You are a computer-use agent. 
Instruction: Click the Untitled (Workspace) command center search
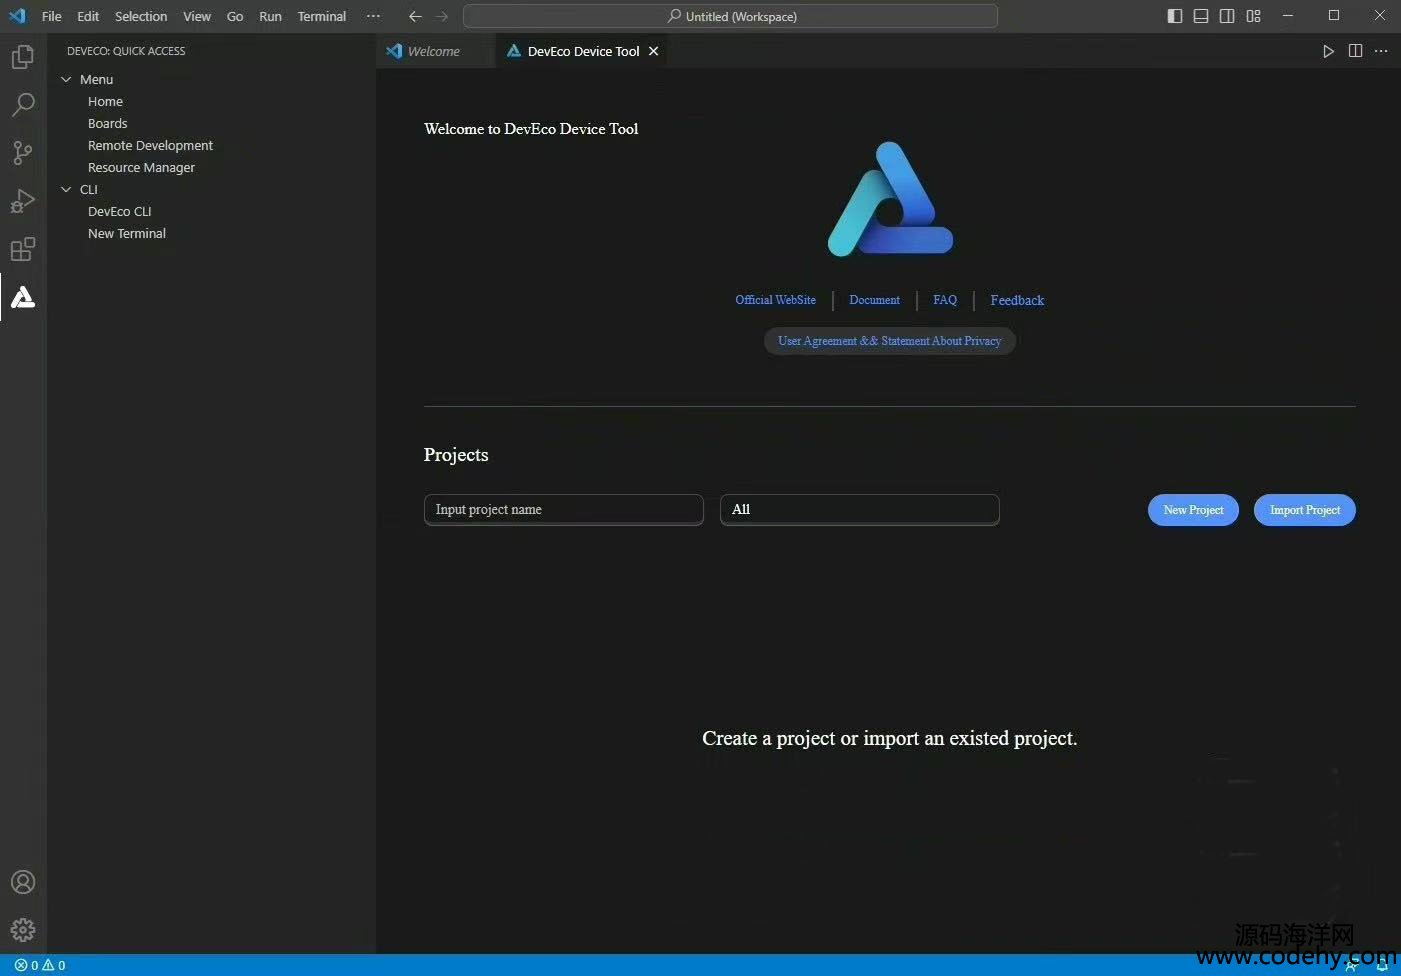[731, 16]
